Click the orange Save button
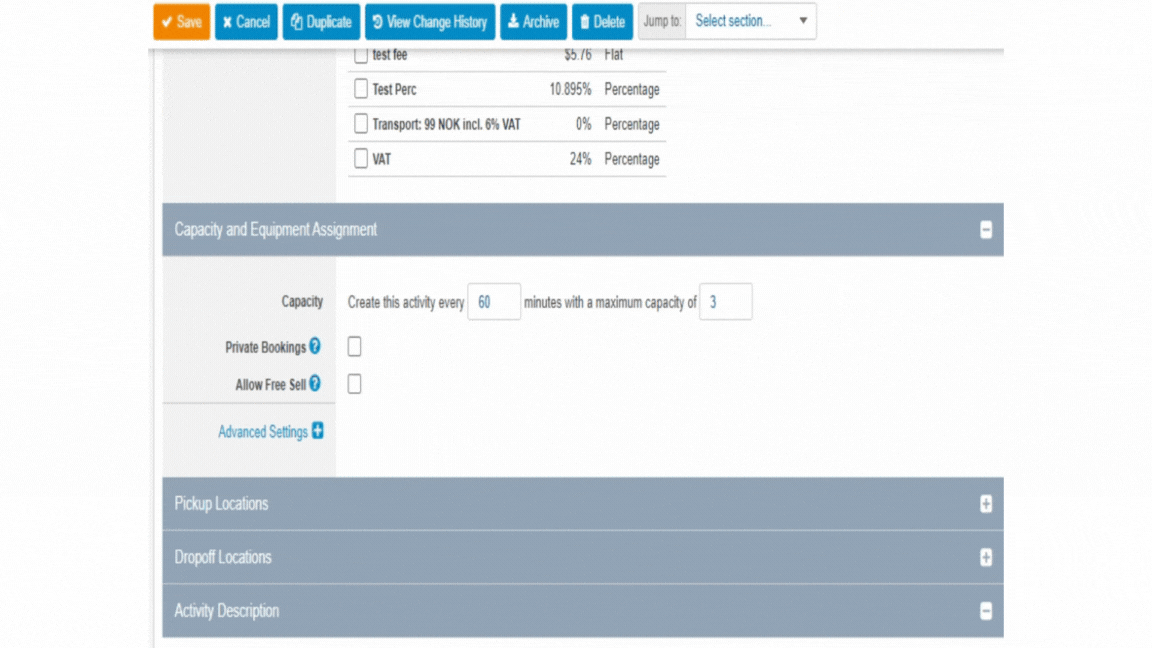This screenshot has height=648, width=1152. click(181, 22)
